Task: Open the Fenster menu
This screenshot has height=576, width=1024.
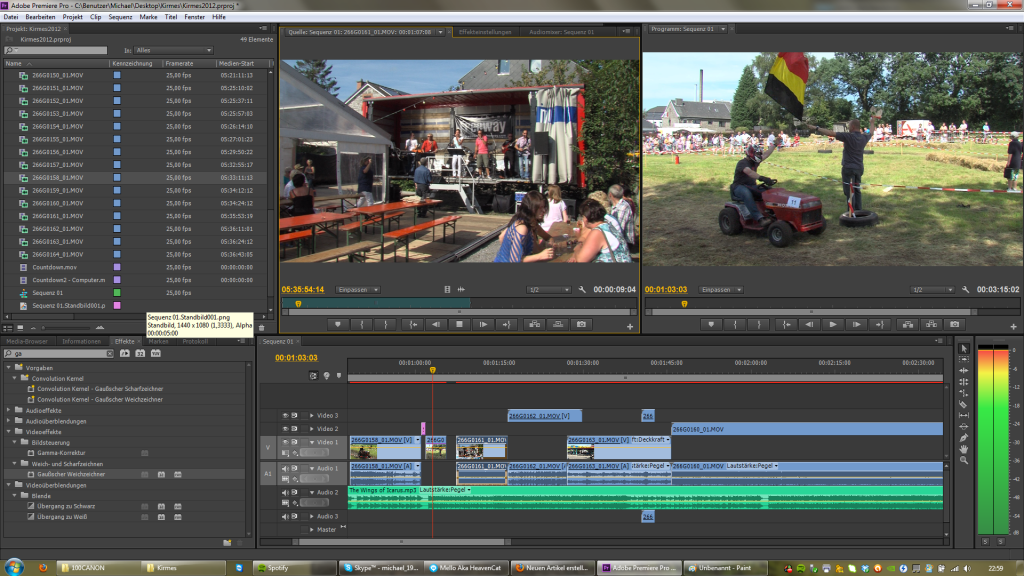Action: pyautogui.click(x=195, y=17)
